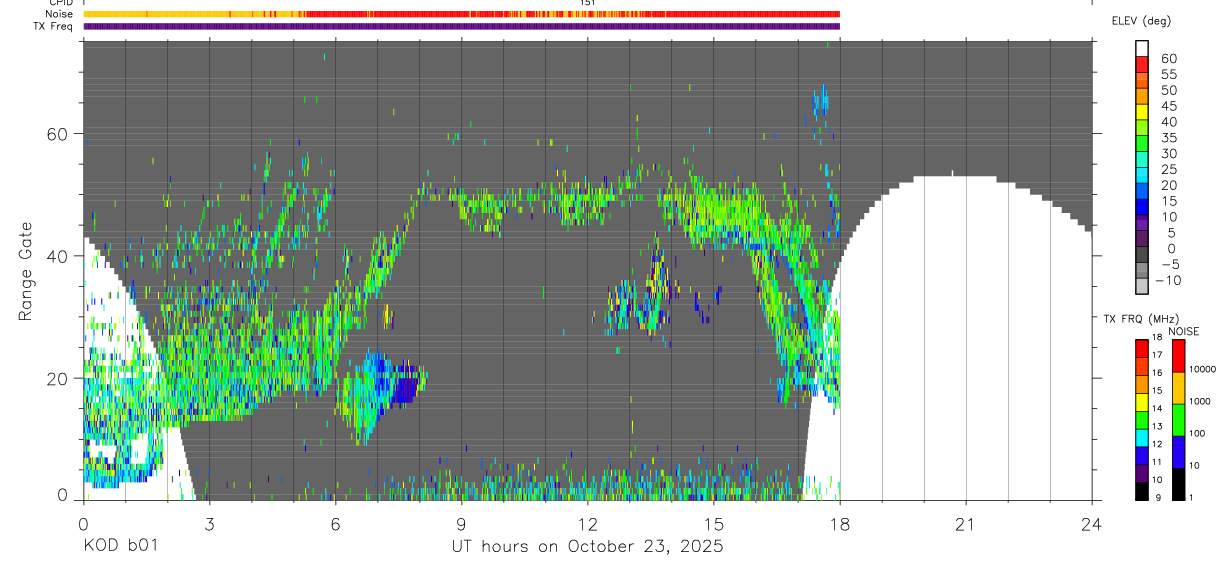The image size is (1228, 567).
Task: Click the purple TX Freq strip above the plot
Action: coord(461,26)
